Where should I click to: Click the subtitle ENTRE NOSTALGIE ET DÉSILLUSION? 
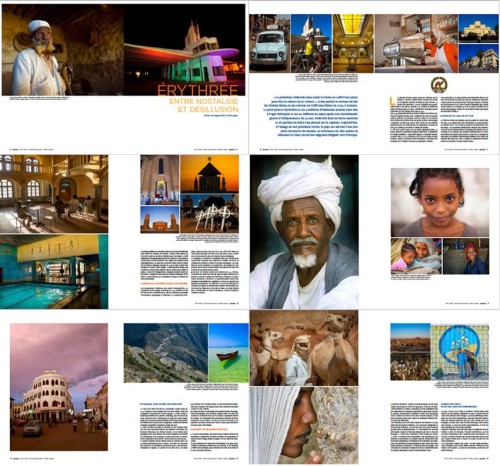[x=204, y=105]
